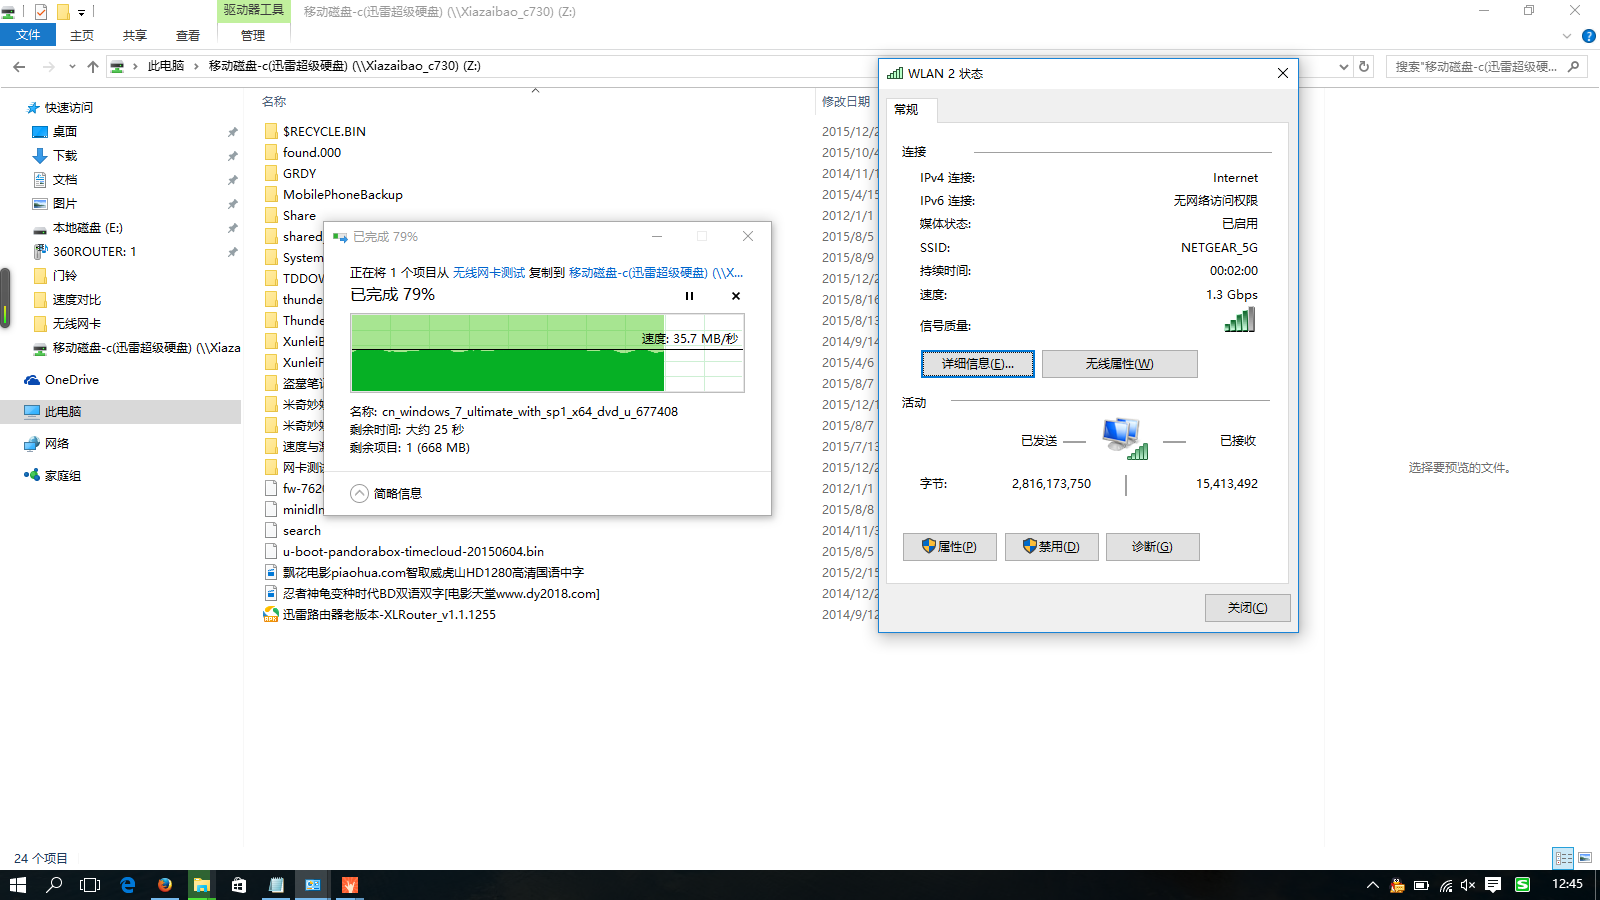Open the Store icon on the taskbar
The height and width of the screenshot is (900, 1600).
pos(239,885)
